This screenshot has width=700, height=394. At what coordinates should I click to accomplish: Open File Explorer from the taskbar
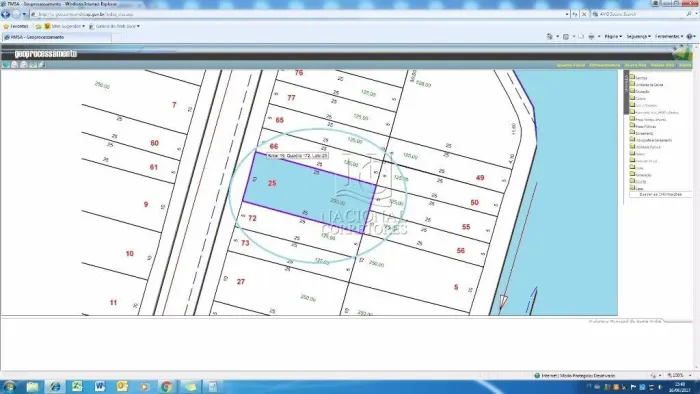click(x=32, y=386)
